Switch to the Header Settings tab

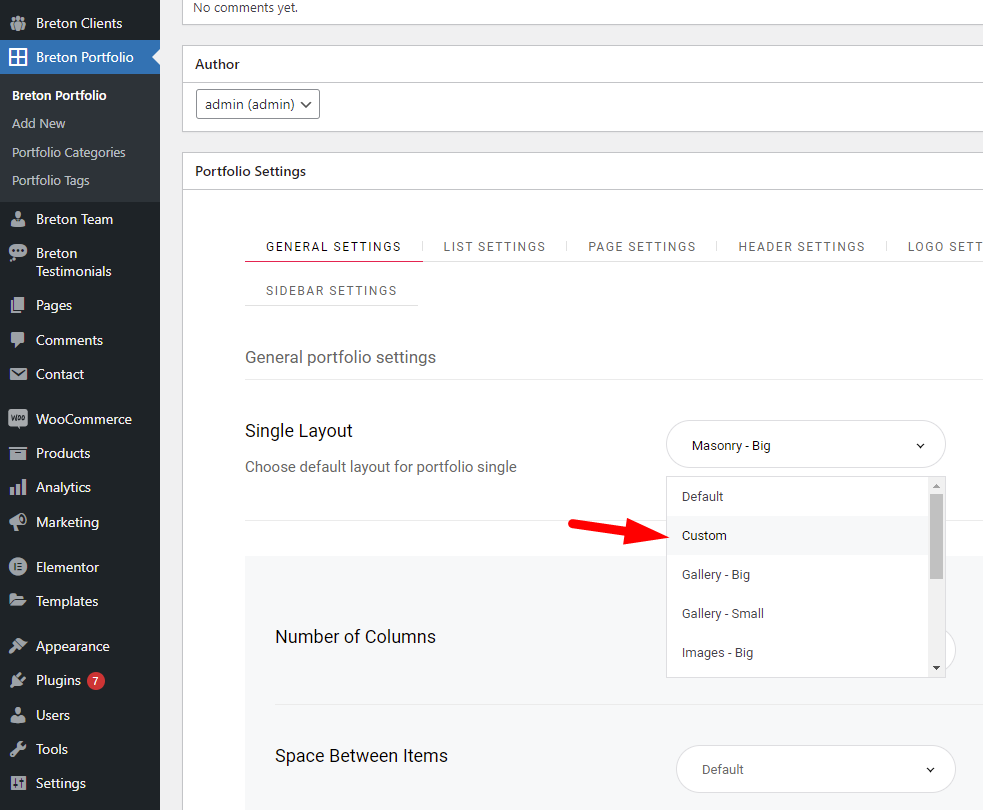coord(801,246)
